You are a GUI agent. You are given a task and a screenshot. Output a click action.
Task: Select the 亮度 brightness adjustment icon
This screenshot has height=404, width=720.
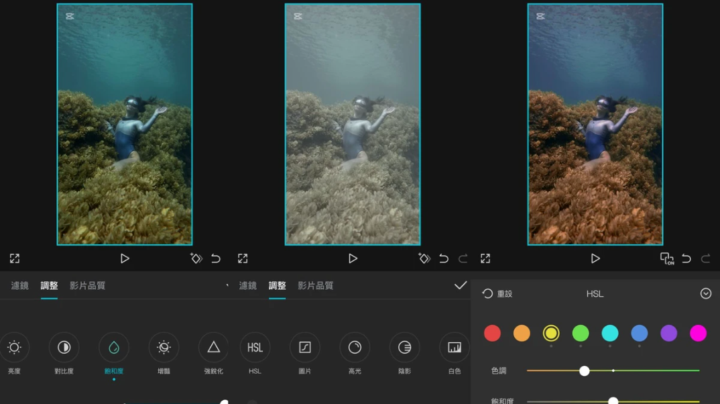coord(14,347)
